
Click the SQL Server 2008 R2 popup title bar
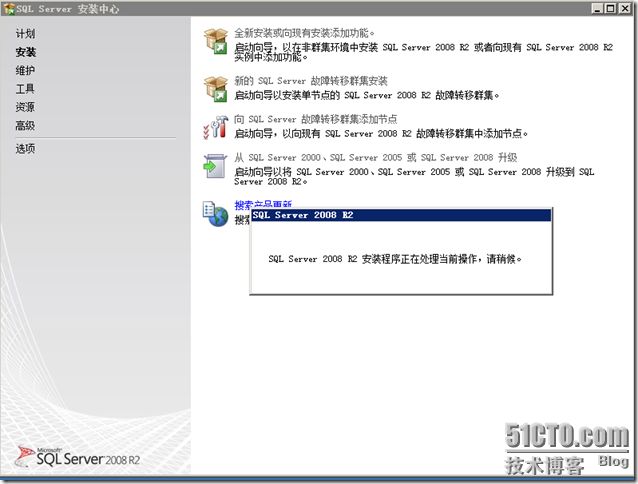401,215
